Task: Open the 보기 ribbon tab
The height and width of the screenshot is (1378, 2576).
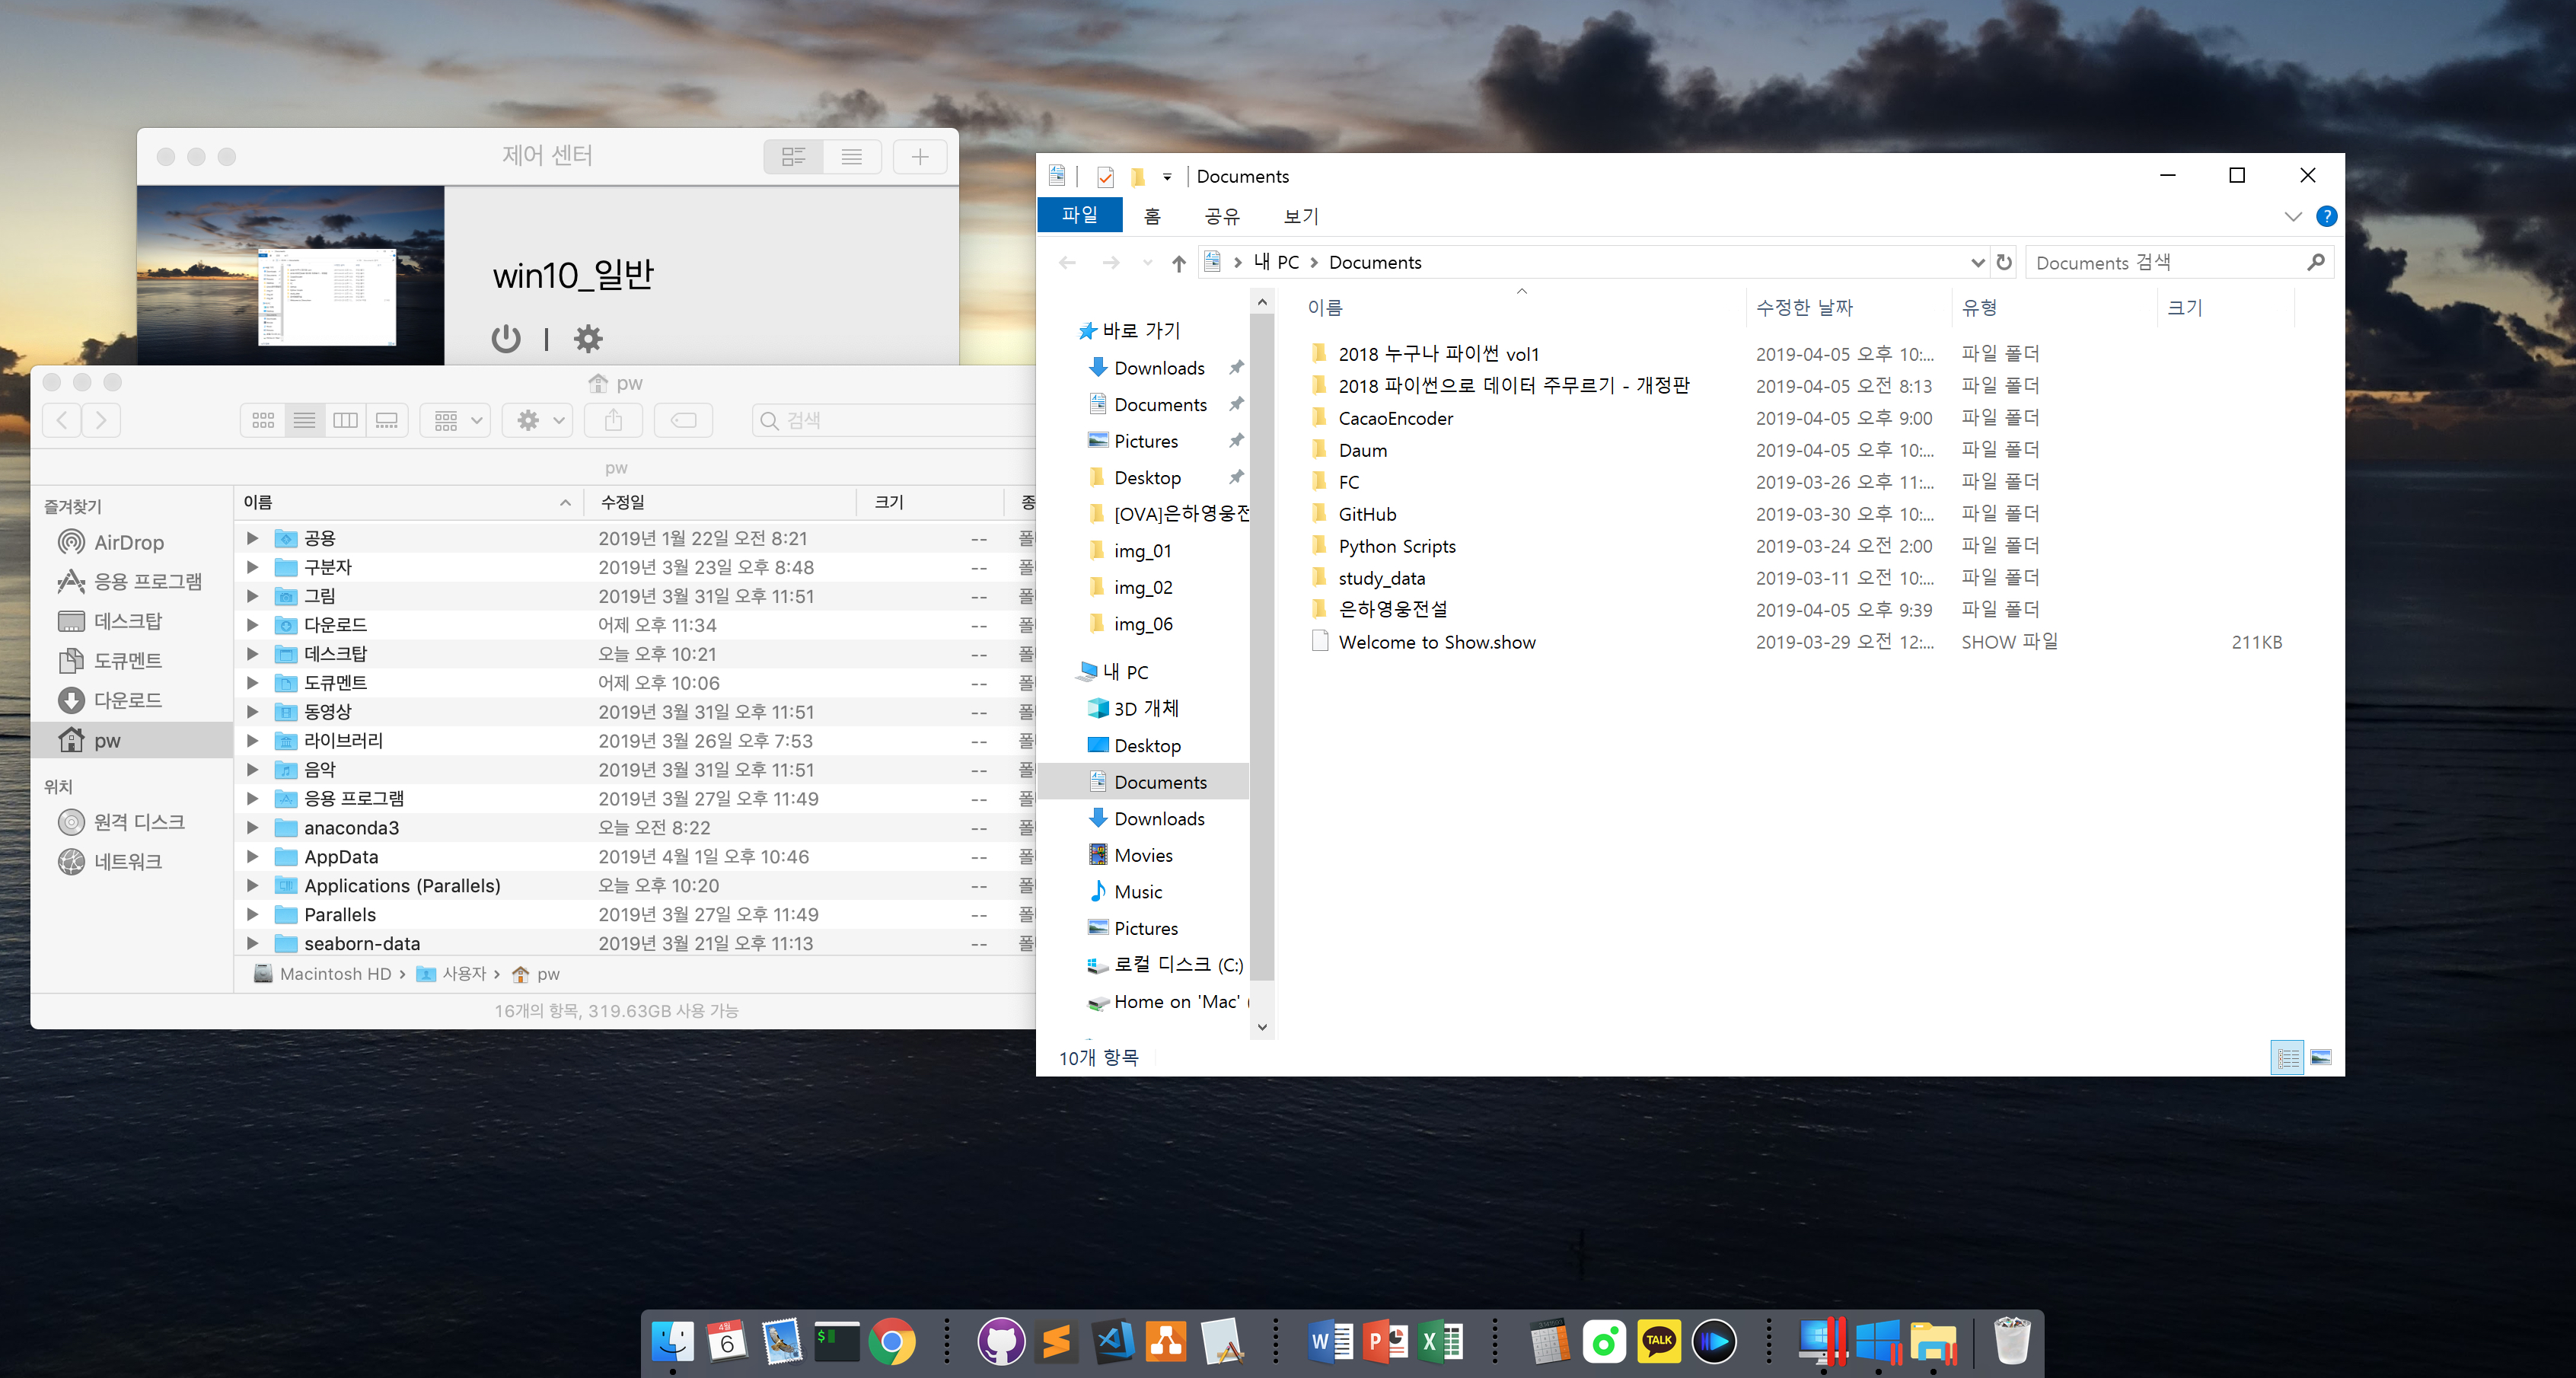Action: click(1300, 216)
